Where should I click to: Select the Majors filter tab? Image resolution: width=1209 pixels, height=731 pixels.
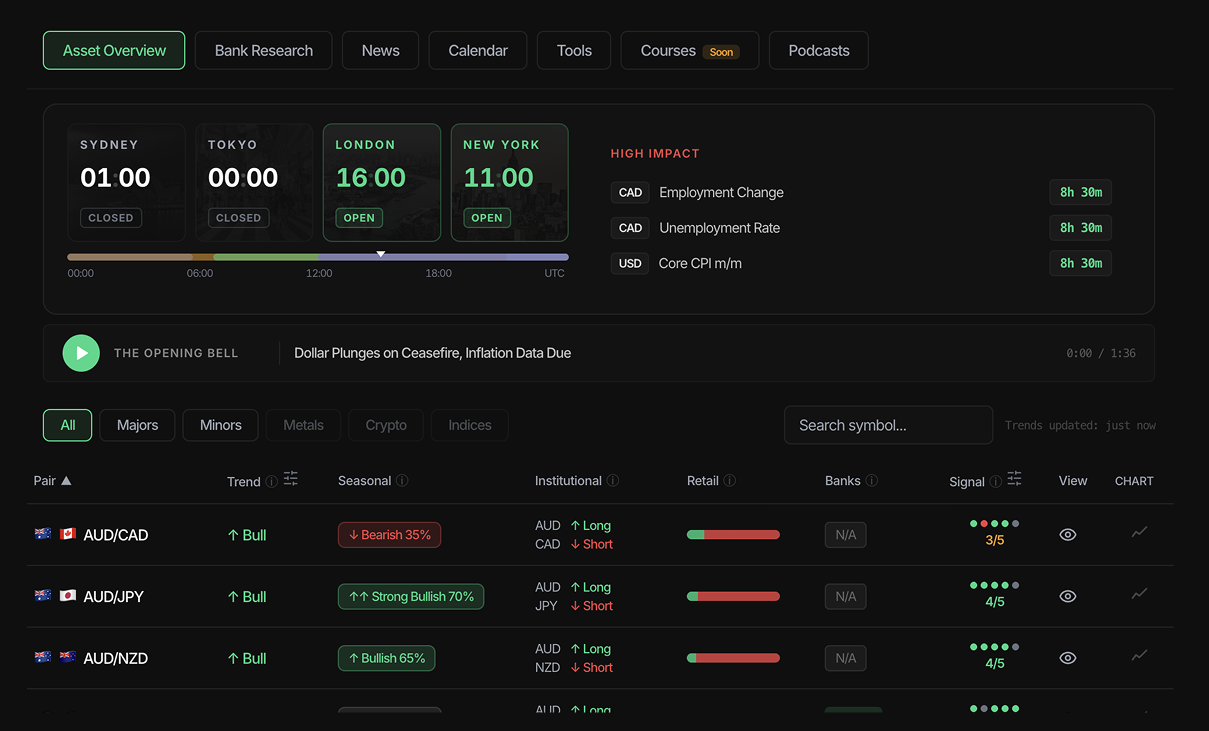[137, 425]
